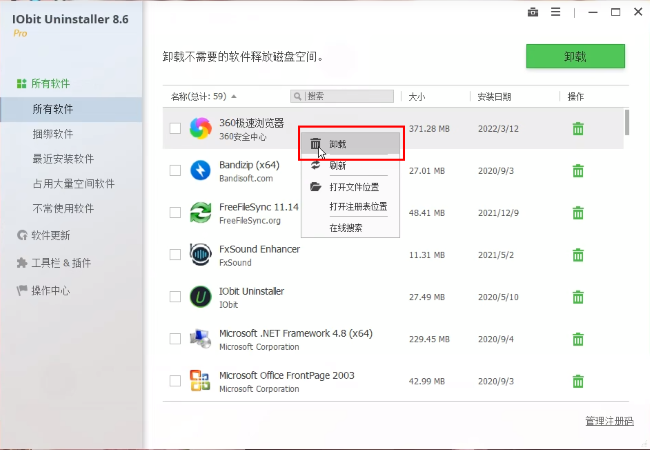650x450 pixels.
Task: Click the open folder icon in context menu
Action: click(315, 186)
